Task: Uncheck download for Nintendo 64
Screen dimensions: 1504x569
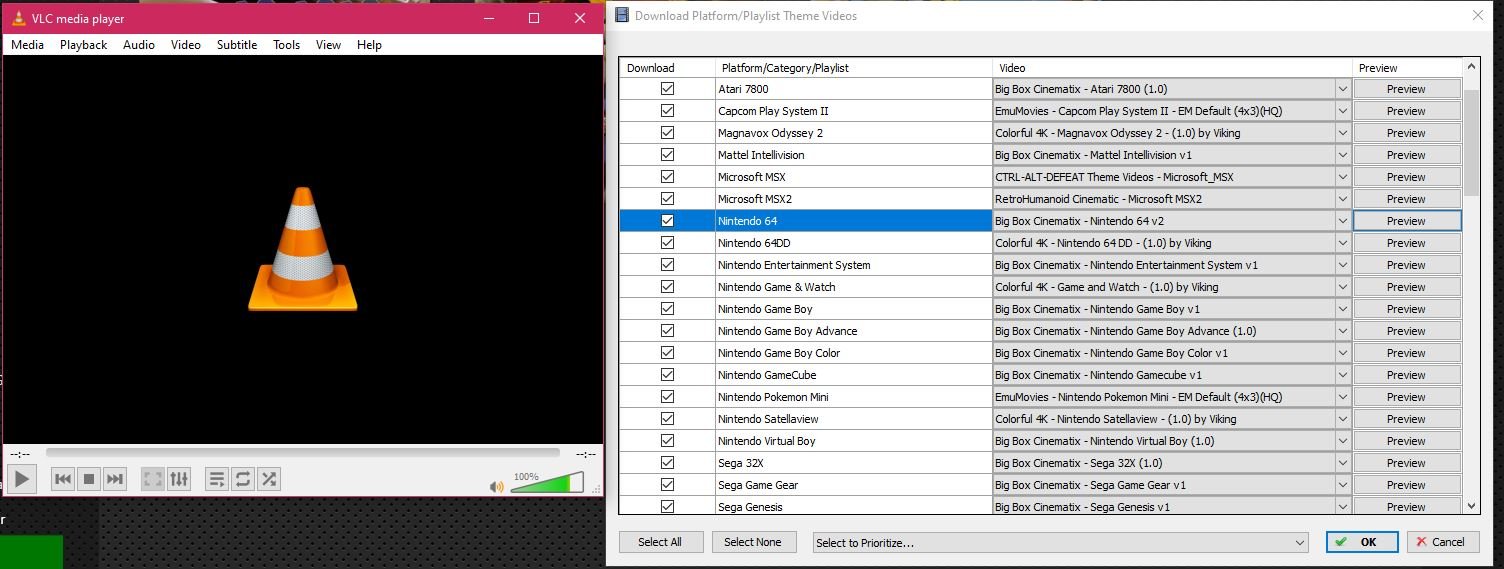Action: pyautogui.click(x=667, y=221)
